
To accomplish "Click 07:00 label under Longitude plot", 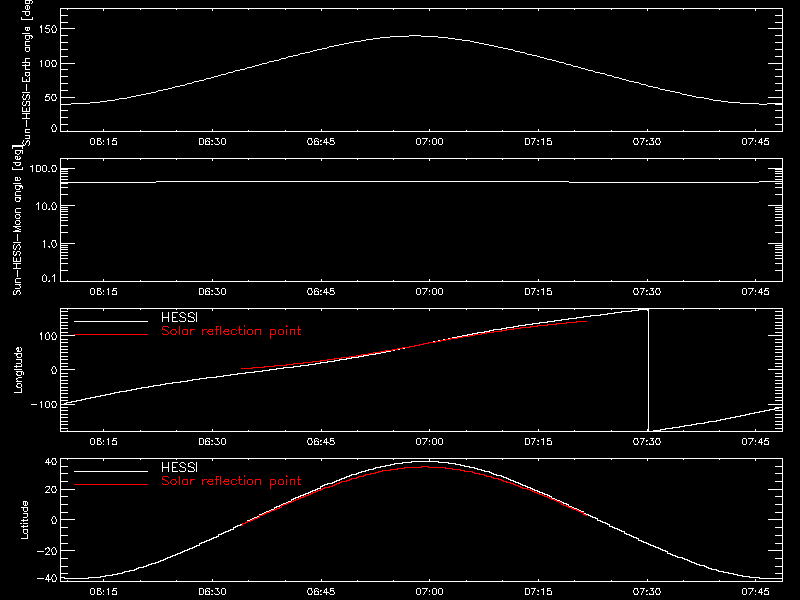I will tap(430, 442).
